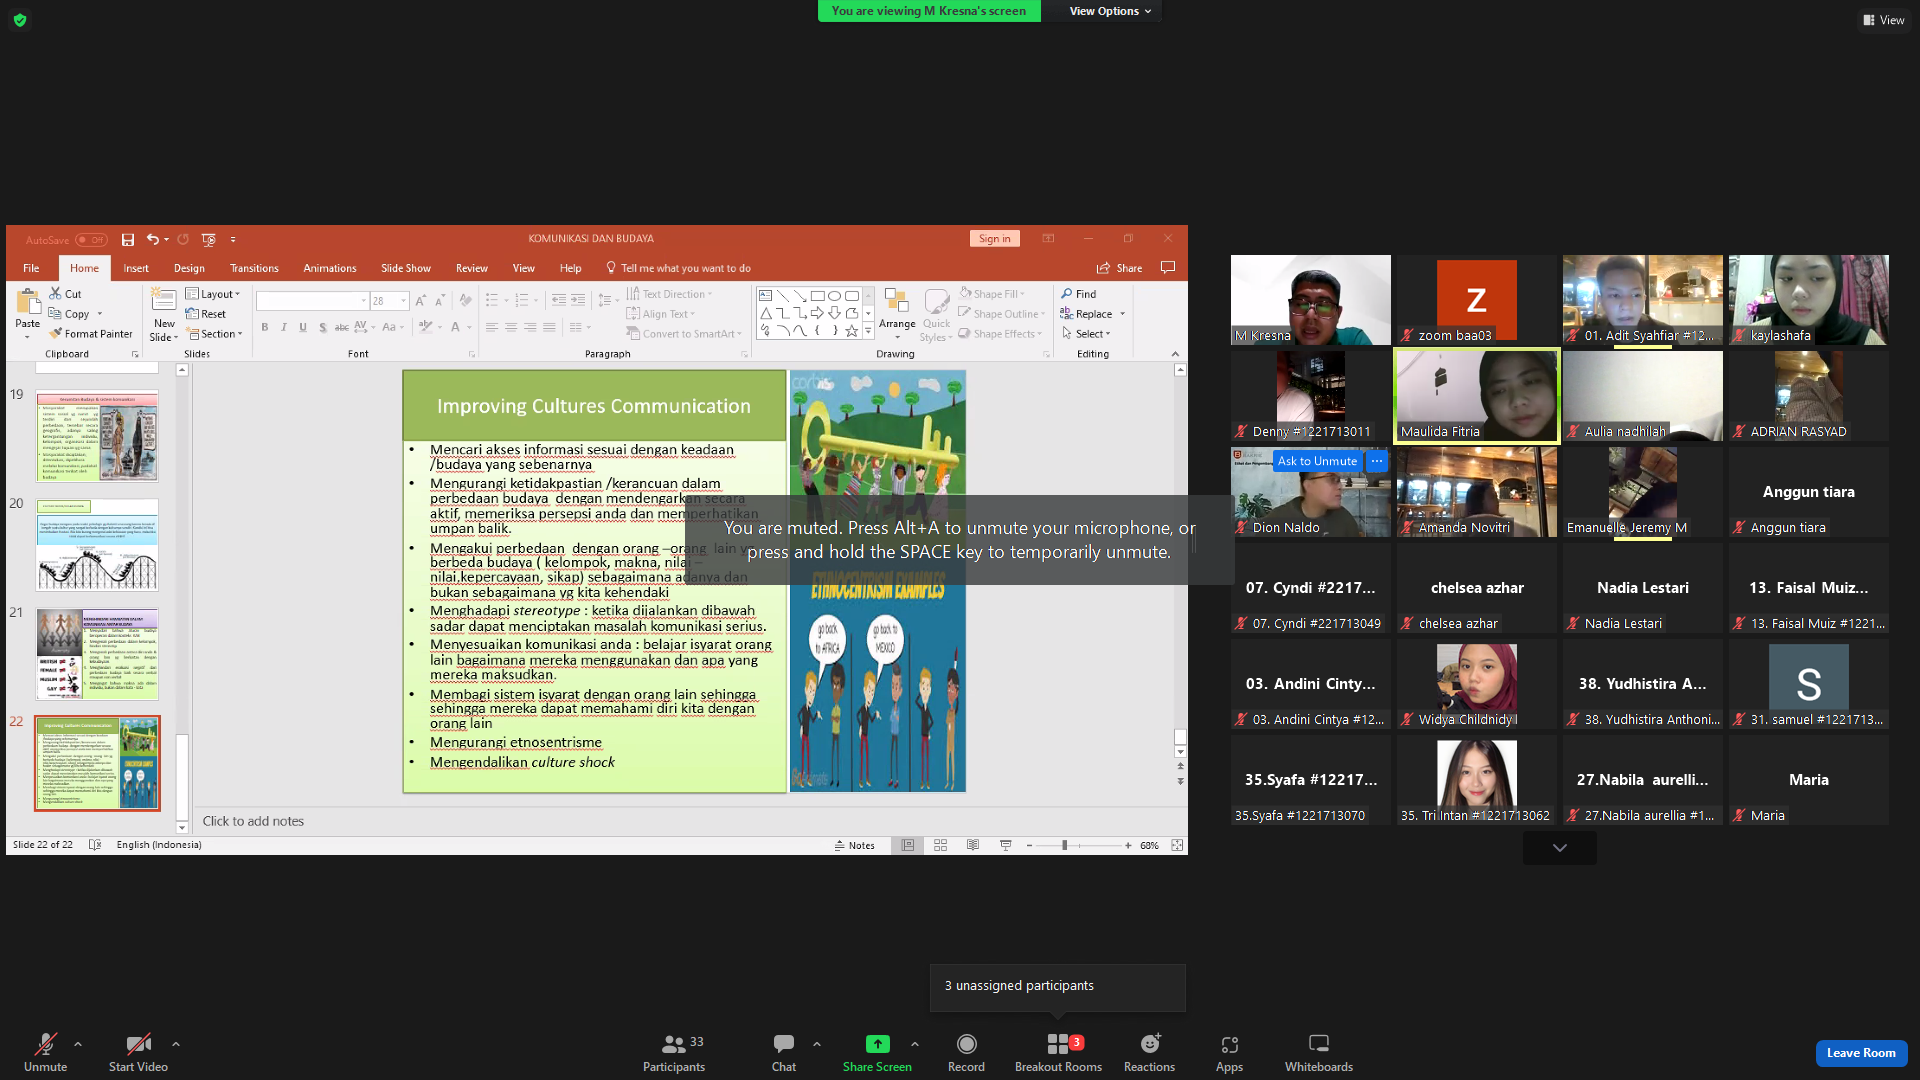The width and height of the screenshot is (1920, 1080).
Task: Switch to Reading View in status bar
Action: (973, 845)
